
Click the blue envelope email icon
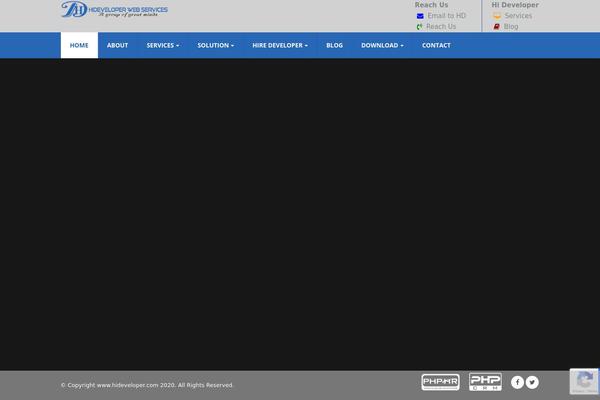420,16
